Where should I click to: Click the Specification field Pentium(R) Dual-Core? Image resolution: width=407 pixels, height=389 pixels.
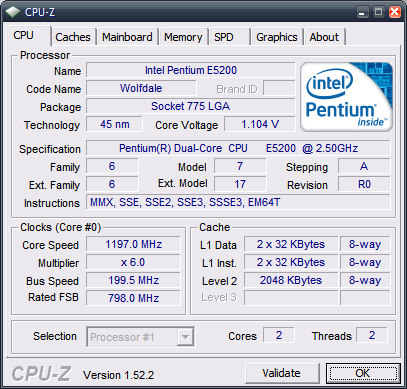[x=238, y=148]
